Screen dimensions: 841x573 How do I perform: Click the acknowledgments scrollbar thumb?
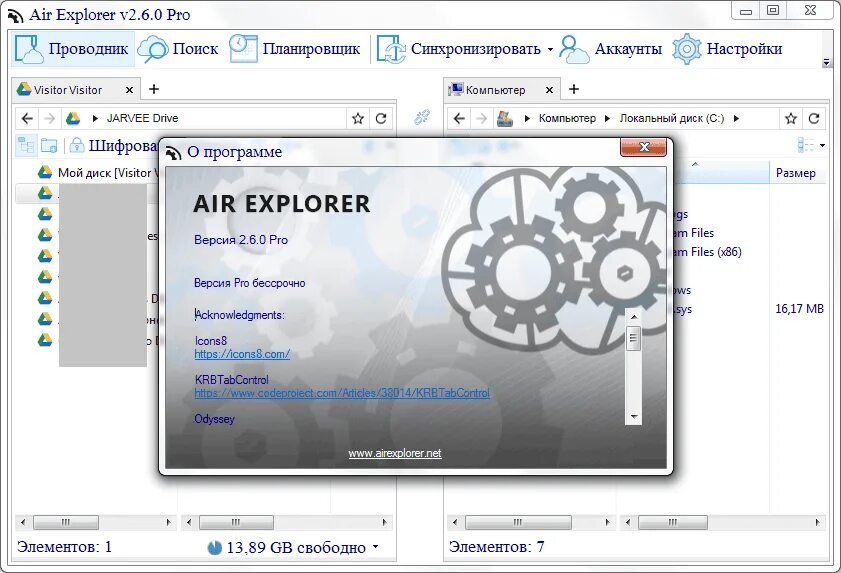tap(633, 338)
